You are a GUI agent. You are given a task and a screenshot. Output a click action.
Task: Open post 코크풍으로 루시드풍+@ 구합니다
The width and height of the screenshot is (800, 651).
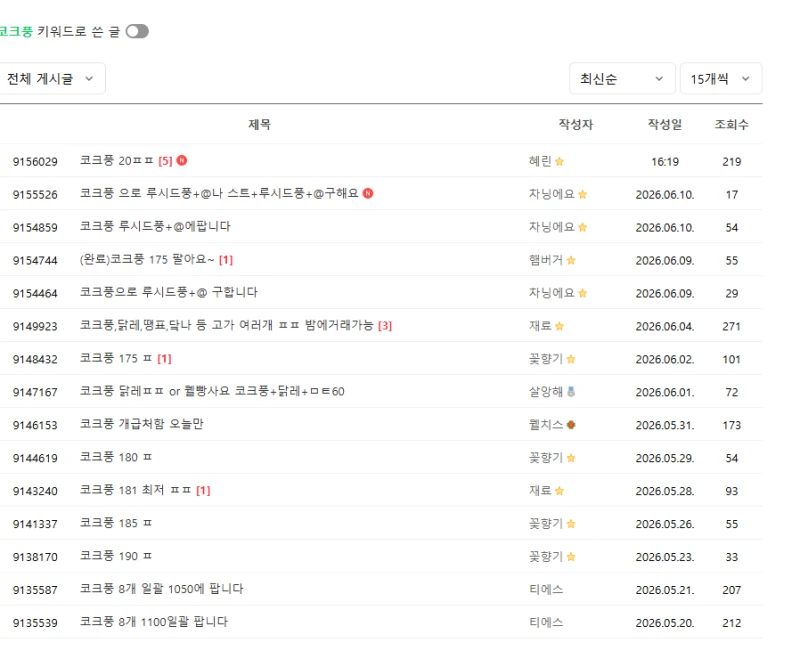click(x=169, y=292)
